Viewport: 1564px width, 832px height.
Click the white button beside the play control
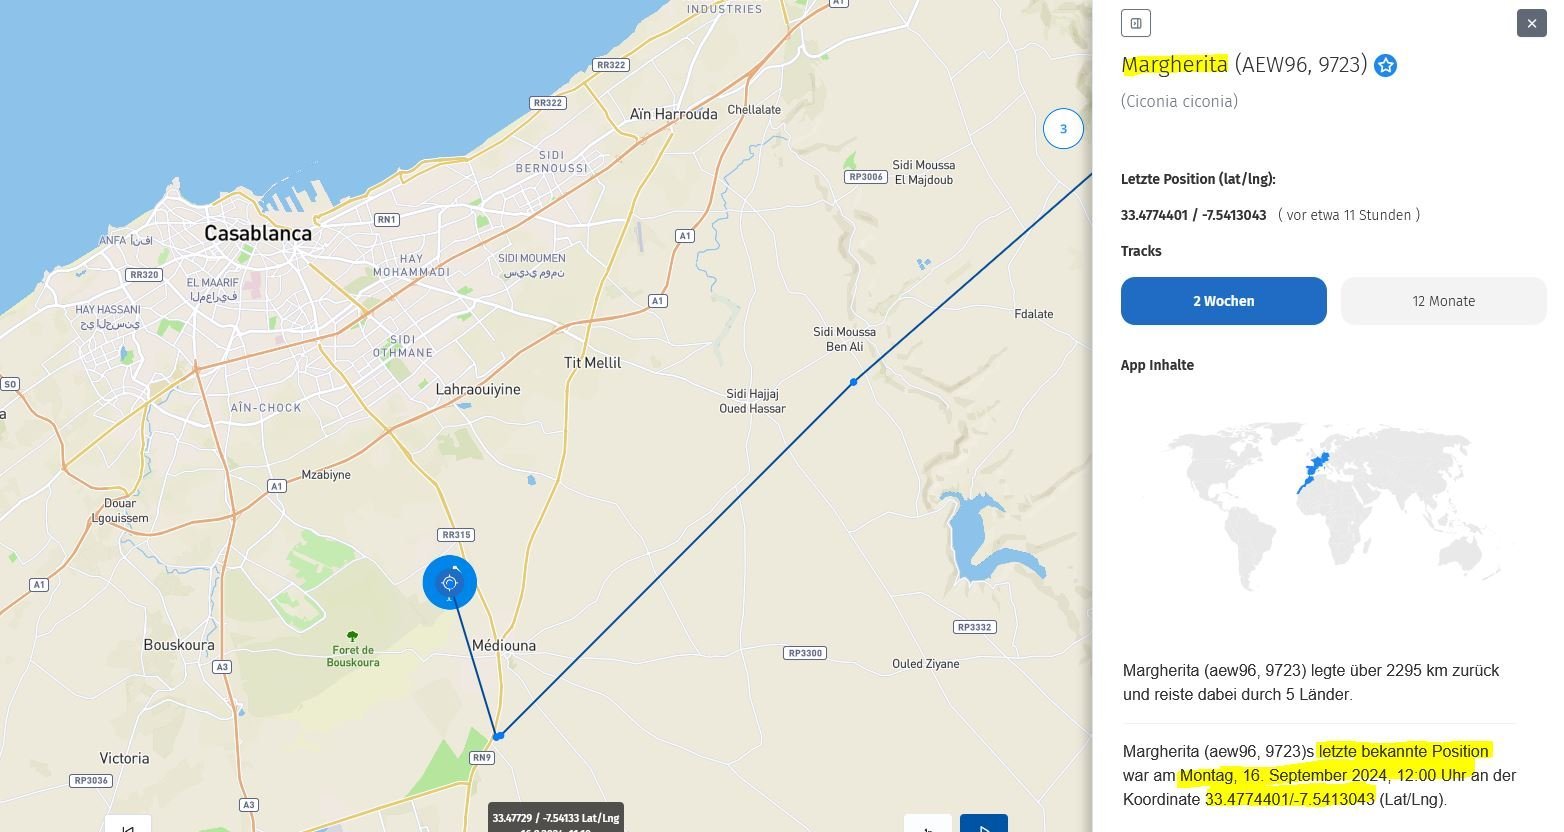(x=927, y=824)
